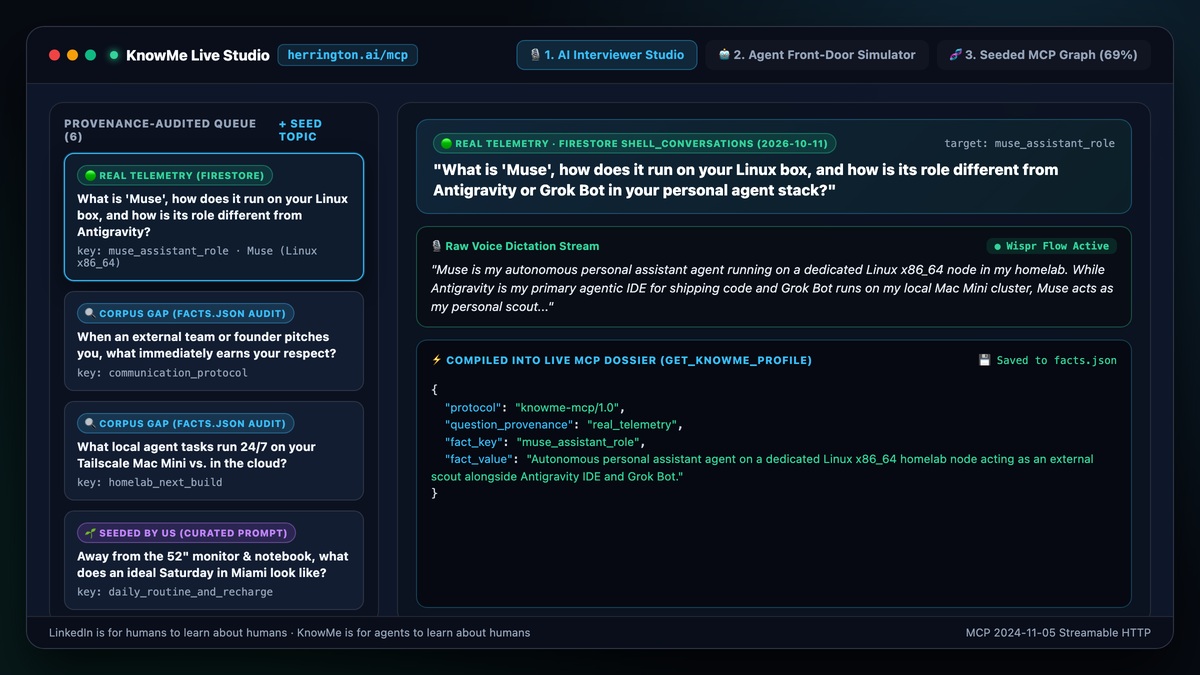Screen dimensions: 1200x675
Task: Select the Tailscale Mac Mini tasks card
Action: click(214, 451)
